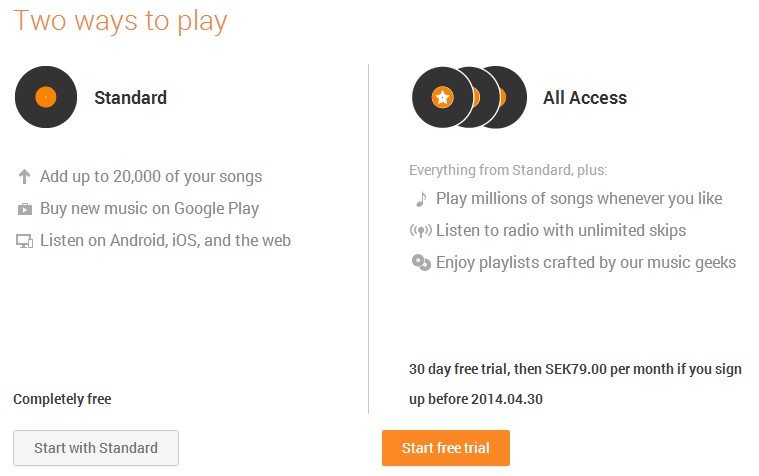Image resolution: width=759 pixels, height=476 pixels.
Task: Click 'Add up to 20,000 of your songs'
Action: pyautogui.click(x=151, y=177)
